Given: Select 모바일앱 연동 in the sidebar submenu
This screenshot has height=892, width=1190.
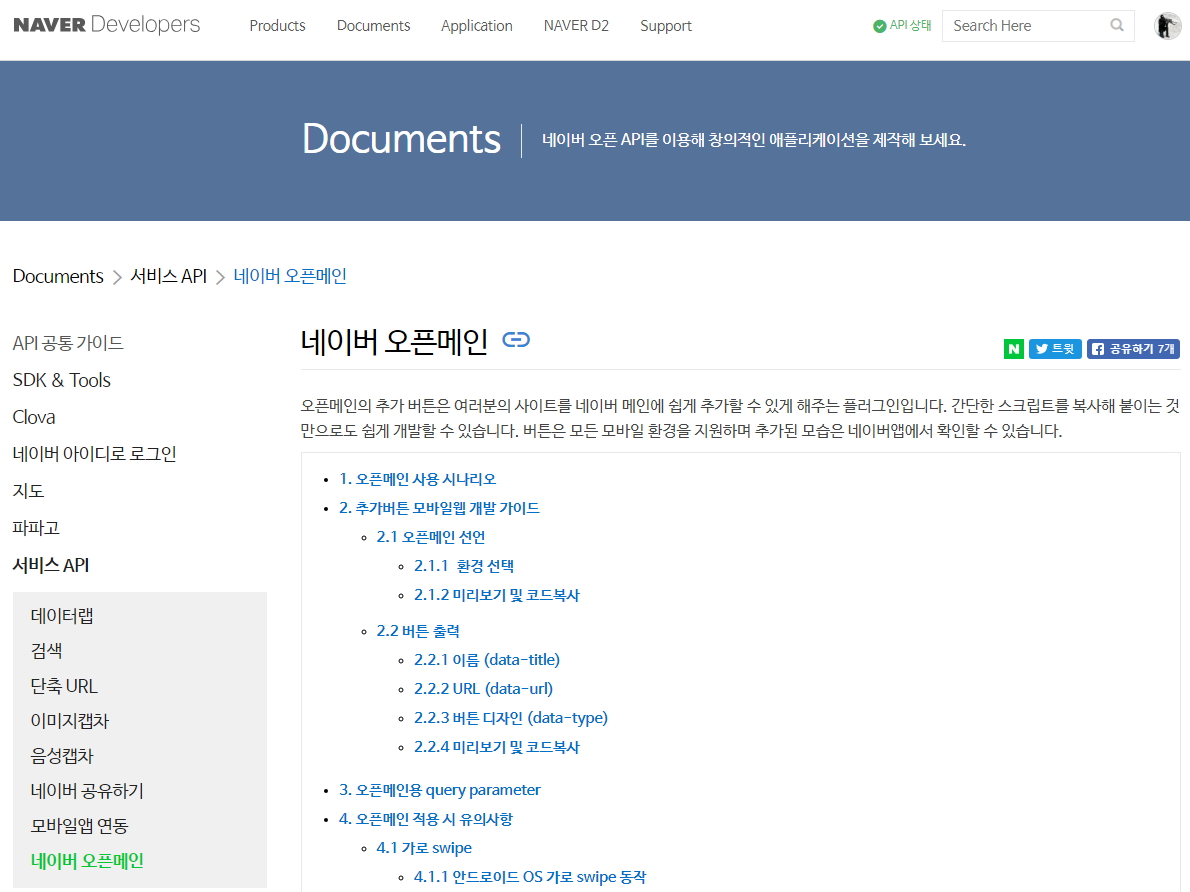Looking at the screenshot, I should [80, 826].
